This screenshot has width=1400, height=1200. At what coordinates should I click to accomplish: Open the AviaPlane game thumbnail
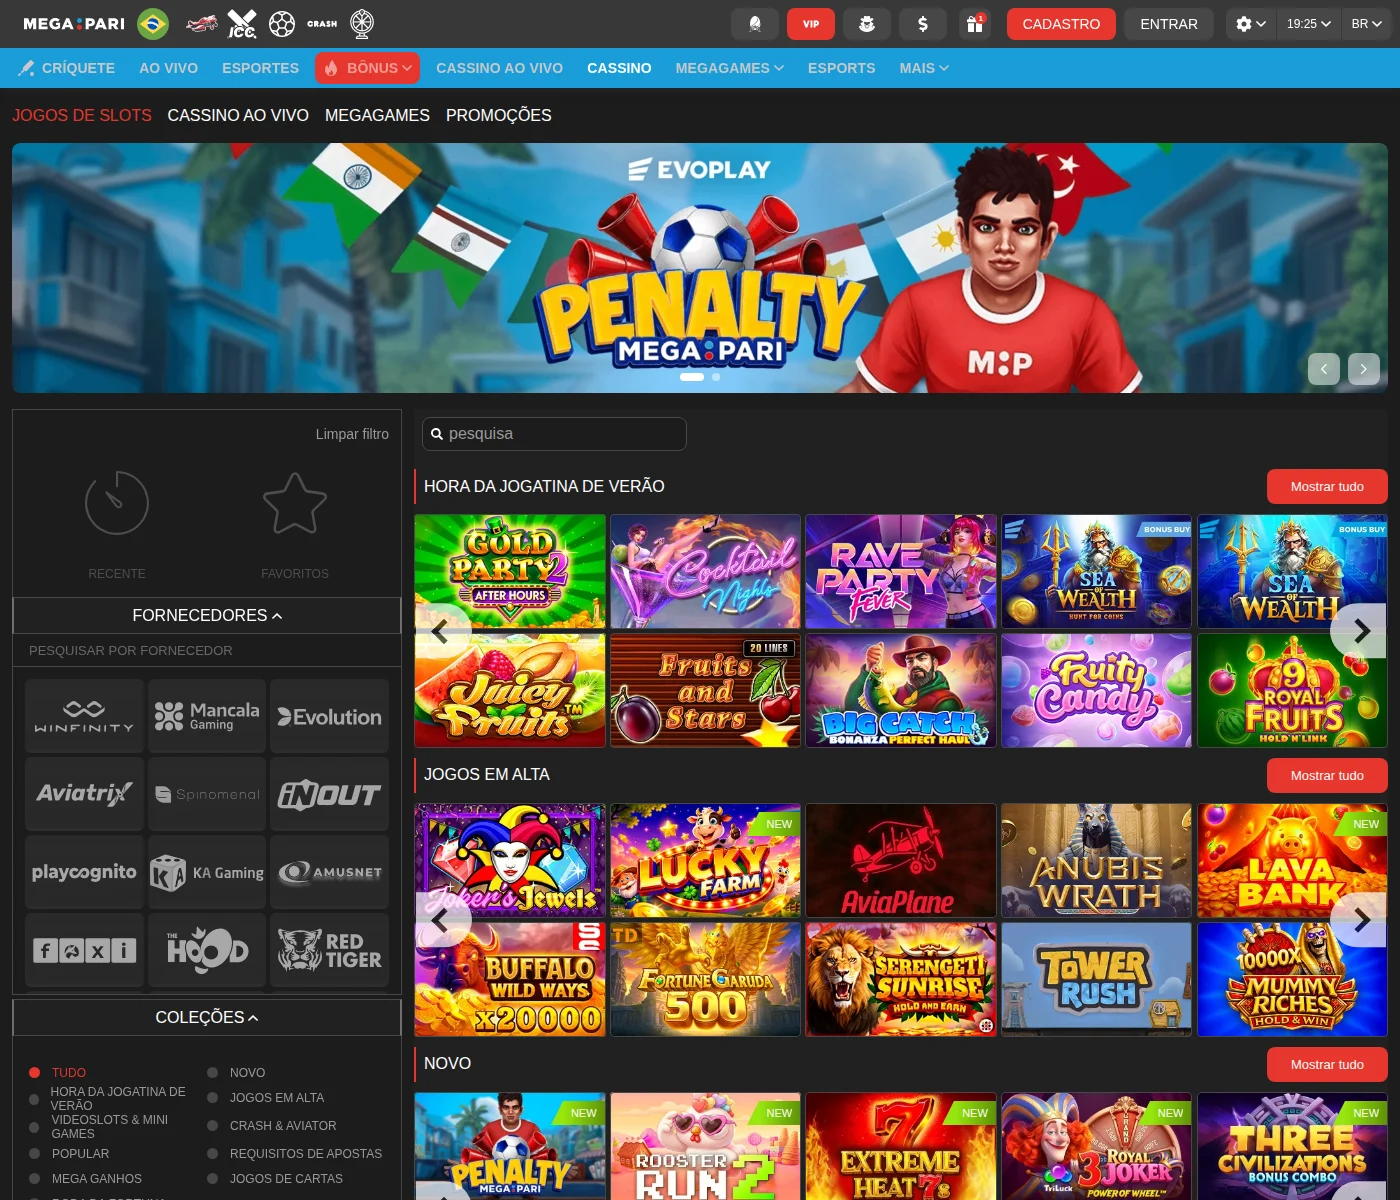click(x=901, y=861)
